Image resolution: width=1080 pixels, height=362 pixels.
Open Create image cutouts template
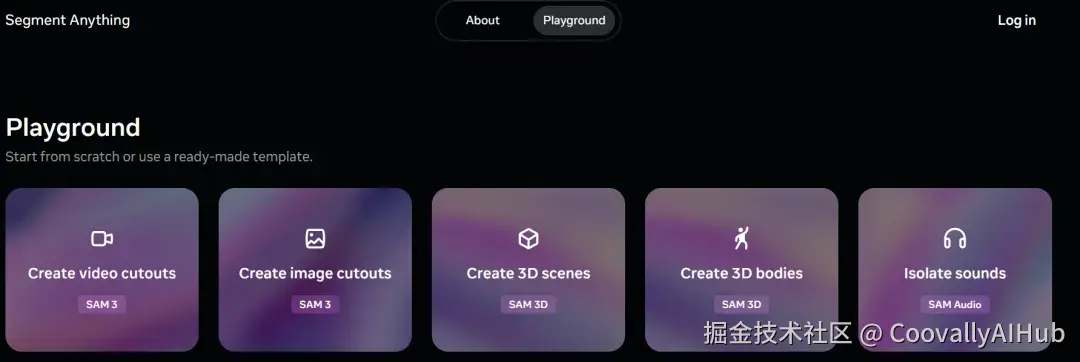coord(315,270)
